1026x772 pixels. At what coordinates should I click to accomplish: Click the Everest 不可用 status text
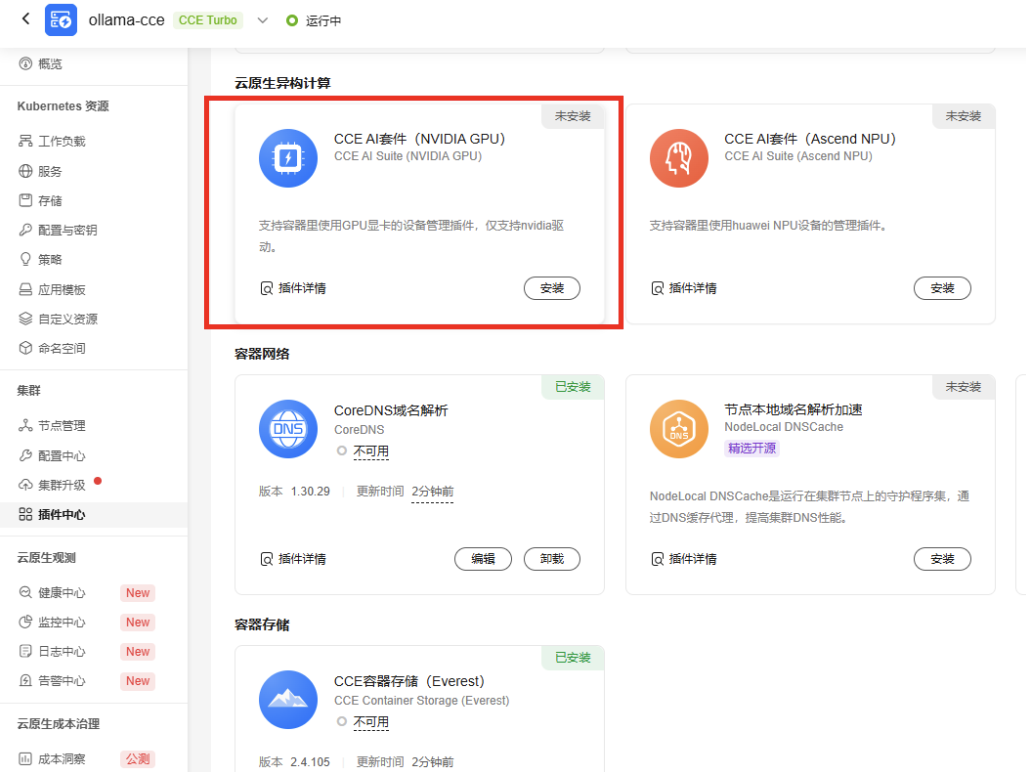tap(371, 722)
